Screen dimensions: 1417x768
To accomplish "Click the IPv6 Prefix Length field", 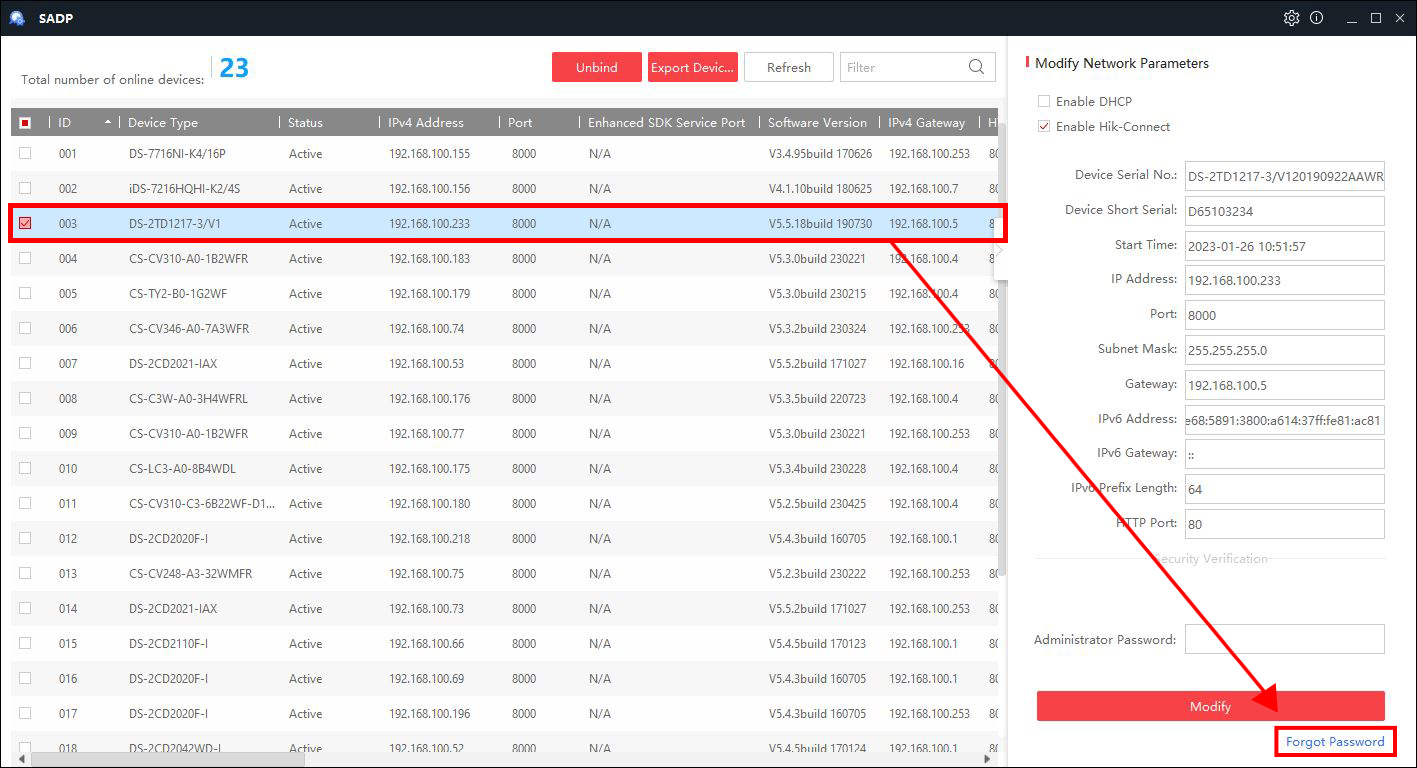I will pos(1284,489).
